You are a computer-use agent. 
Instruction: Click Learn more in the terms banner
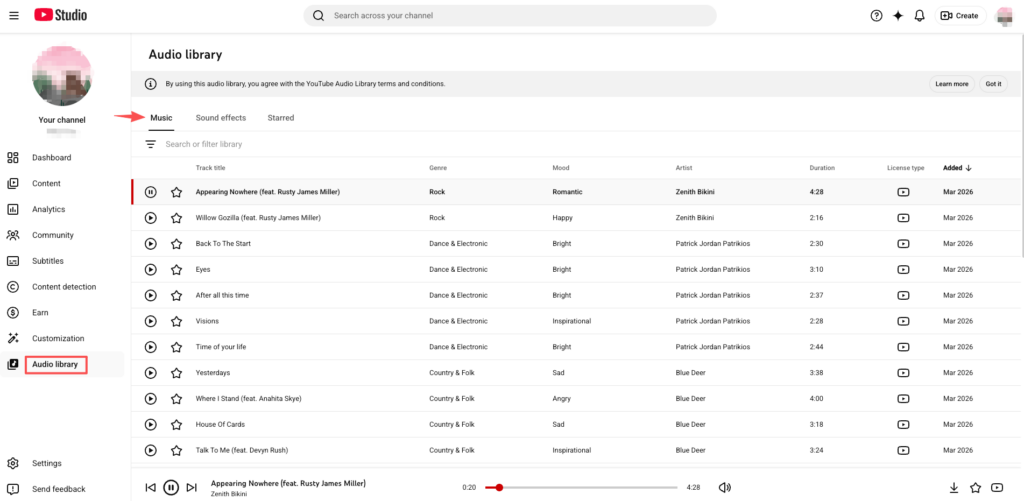coord(952,84)
